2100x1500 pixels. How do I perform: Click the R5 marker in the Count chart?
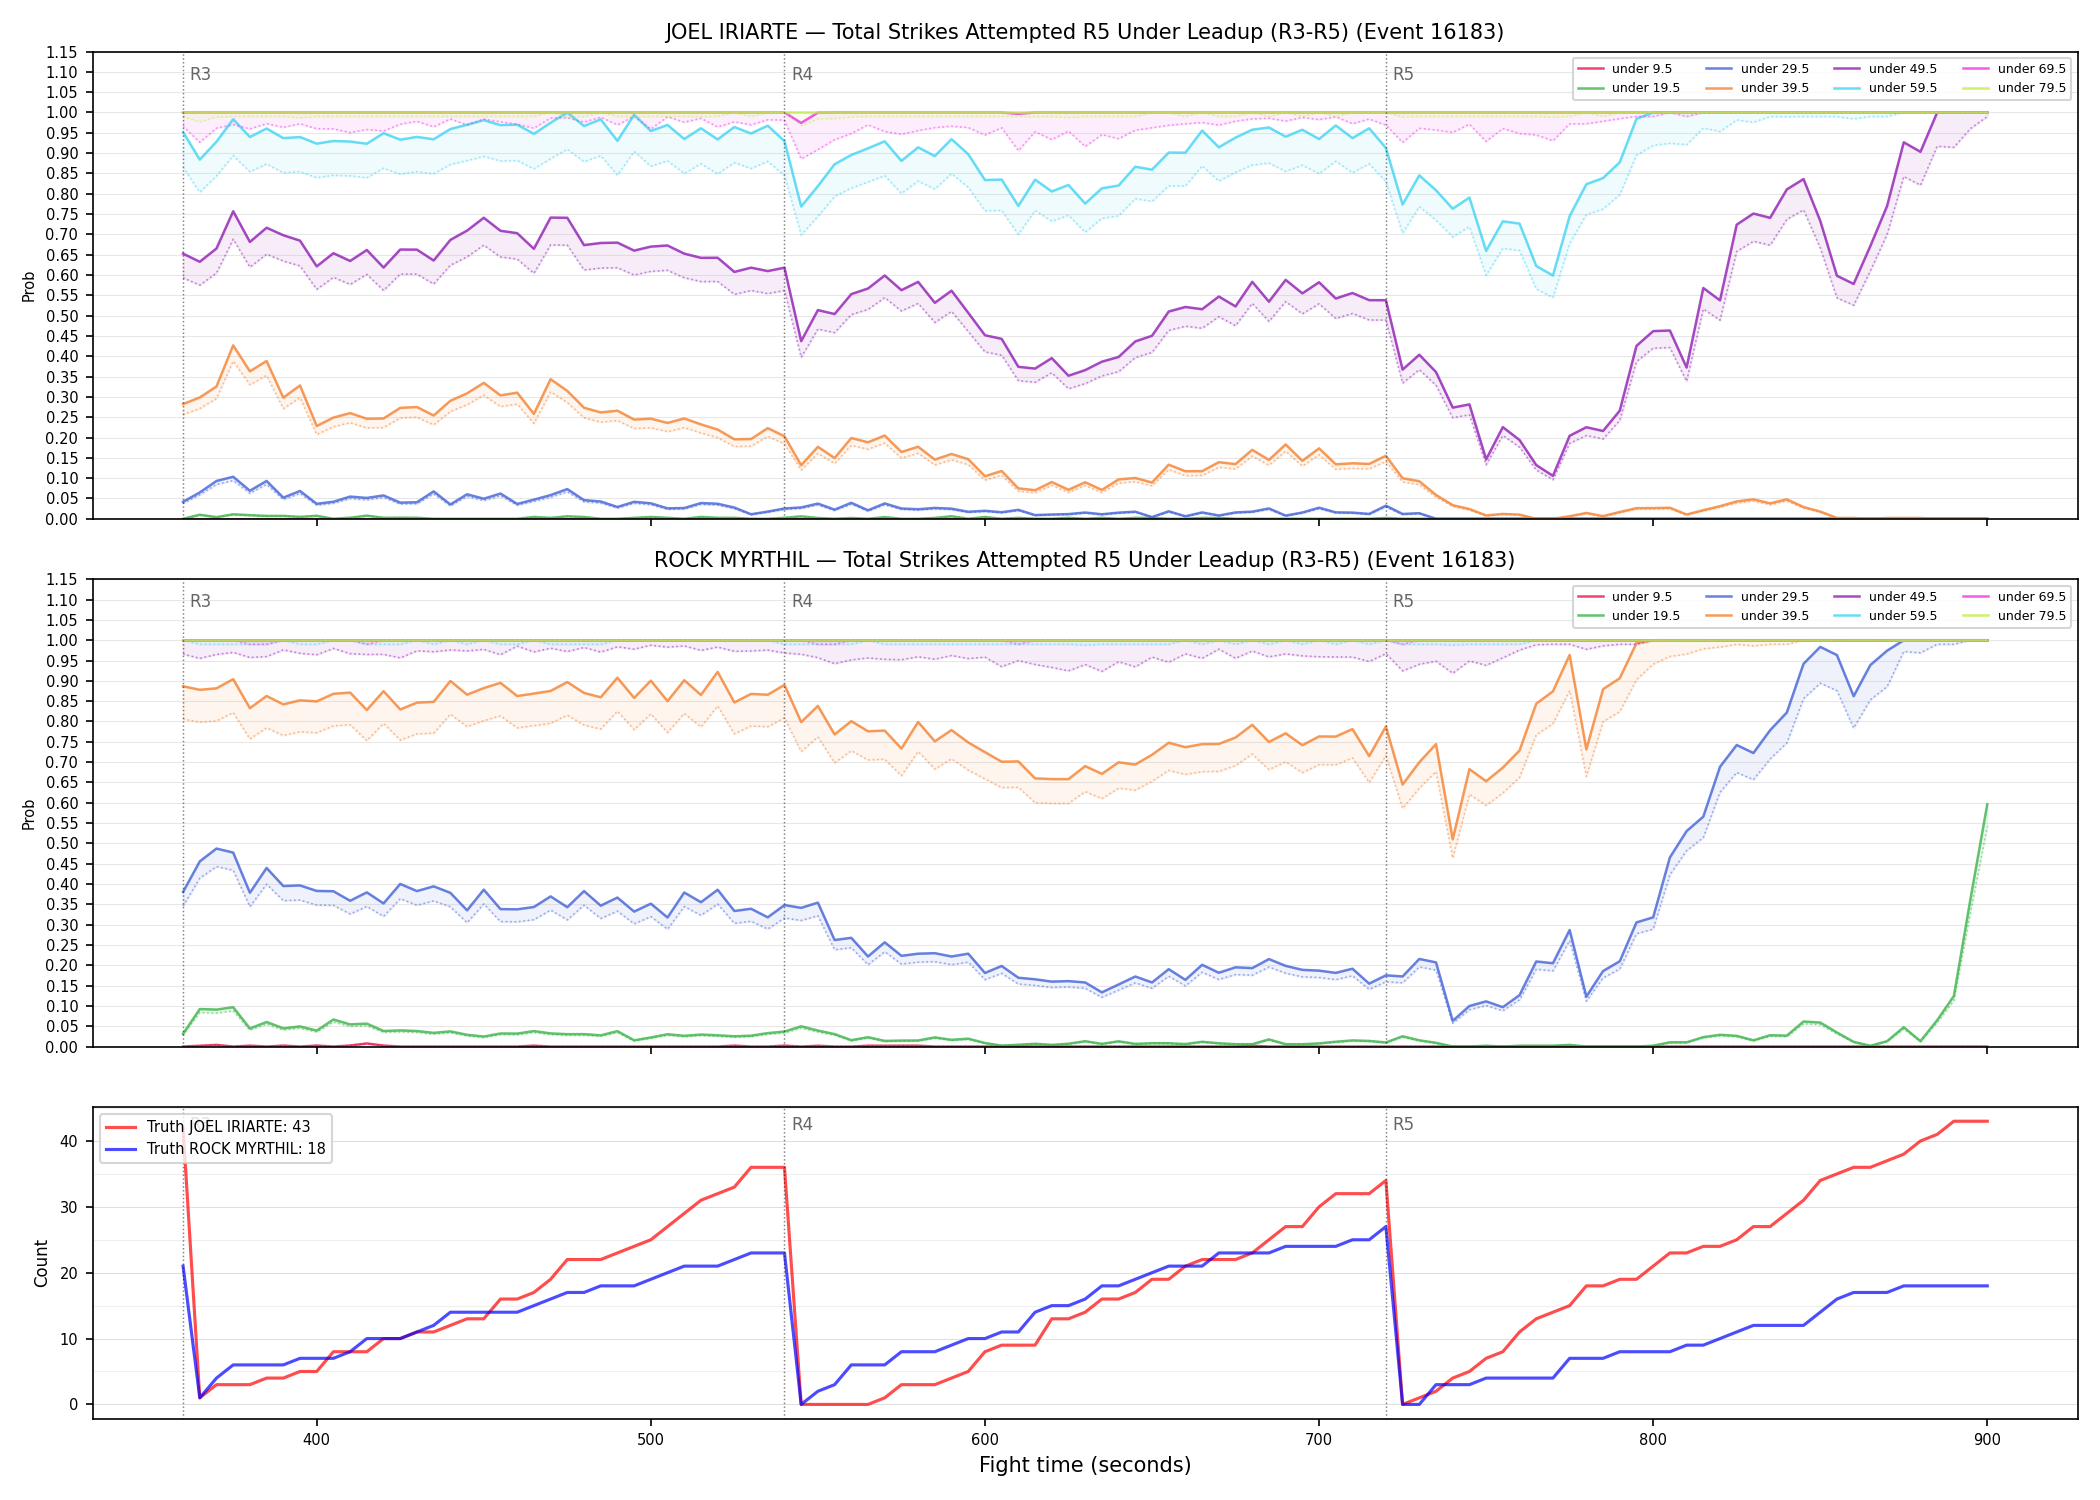1403,1125
